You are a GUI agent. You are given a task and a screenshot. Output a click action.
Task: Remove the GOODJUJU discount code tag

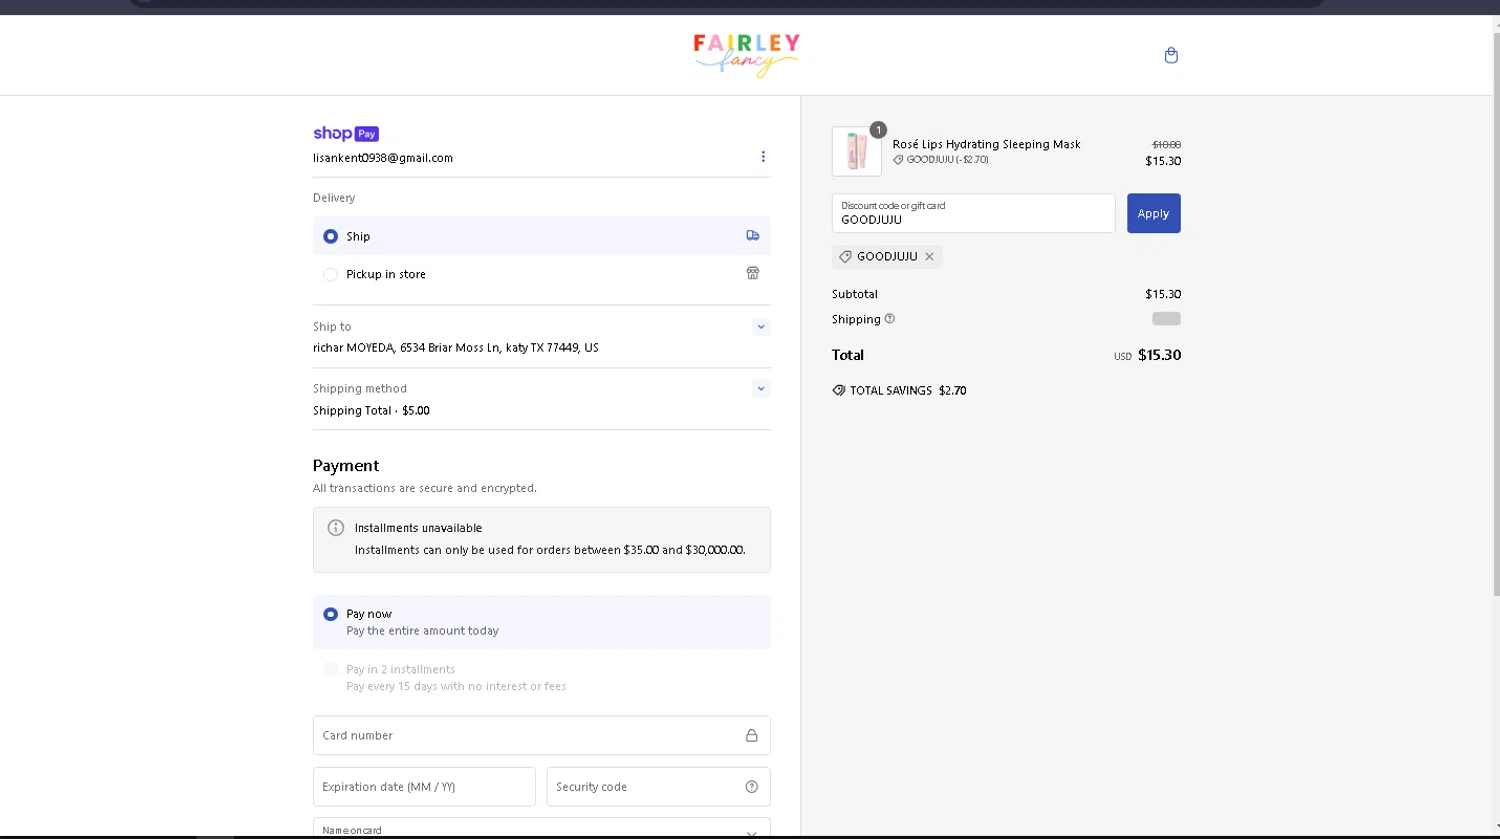pos(929,257)
